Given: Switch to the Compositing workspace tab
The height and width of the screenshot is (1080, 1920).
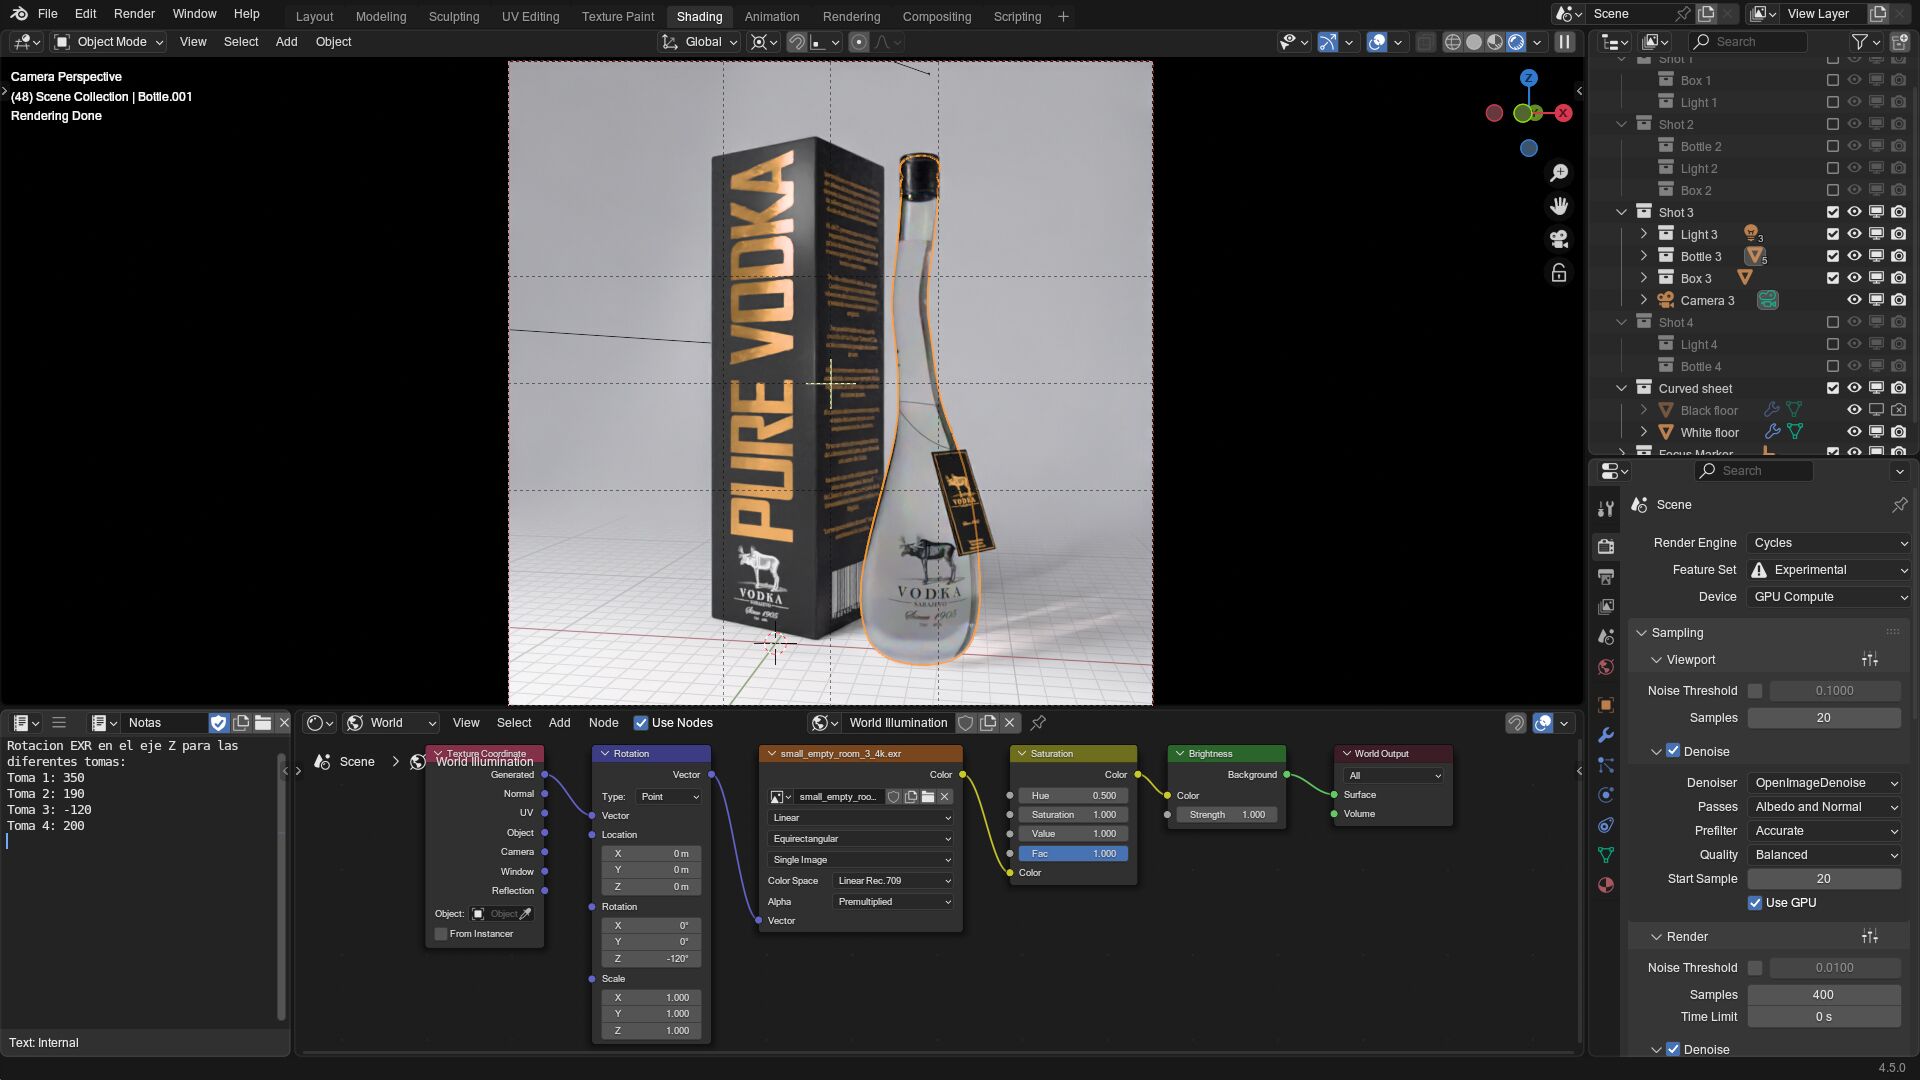Looking at the screenshot, I should (x=936, y=16).
